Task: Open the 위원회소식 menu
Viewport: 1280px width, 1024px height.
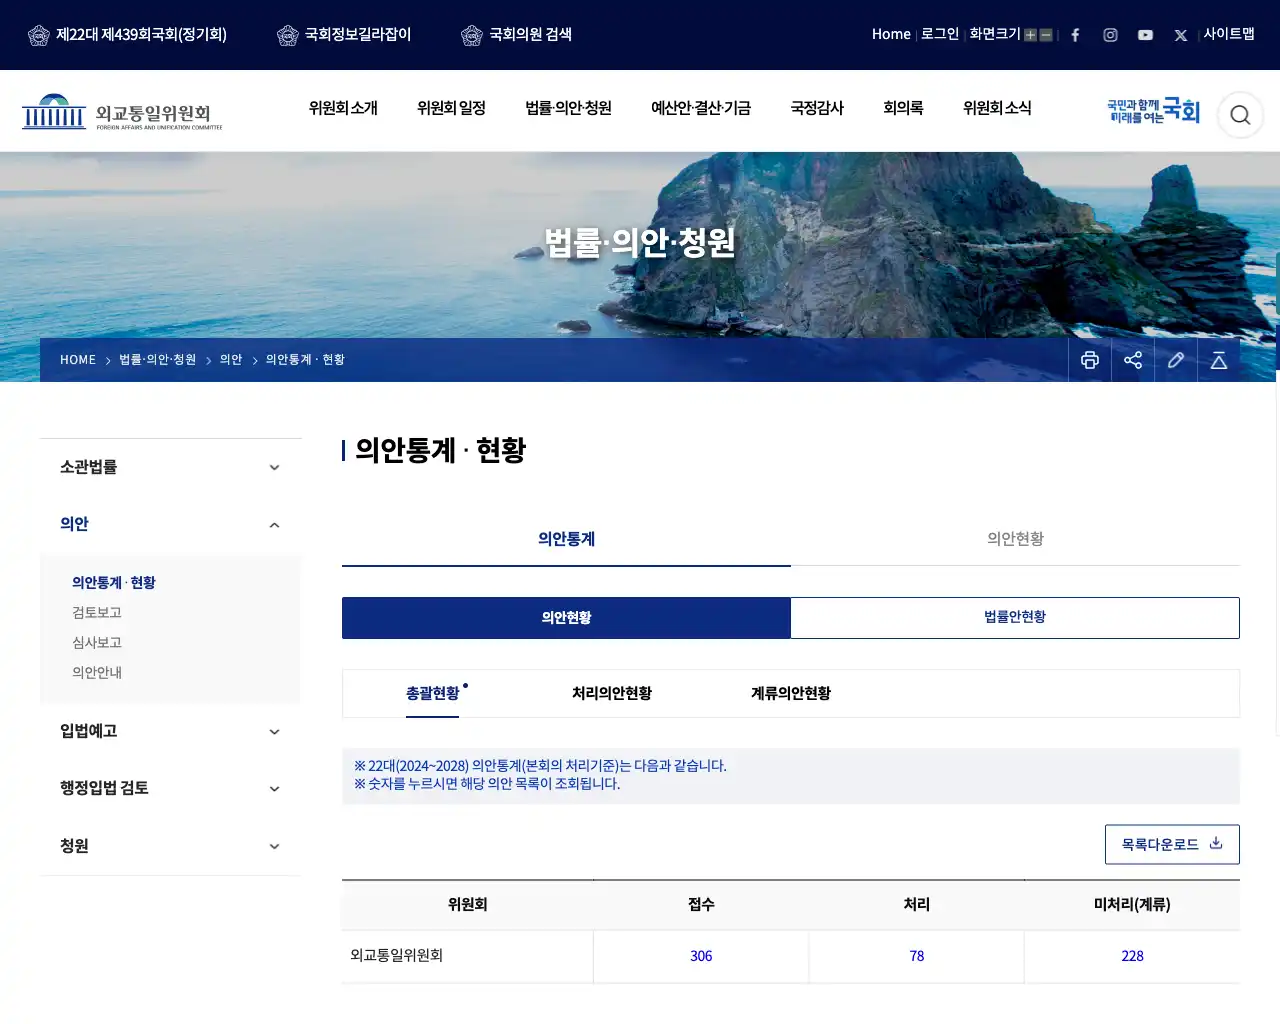Action: [x=997, y=108]
